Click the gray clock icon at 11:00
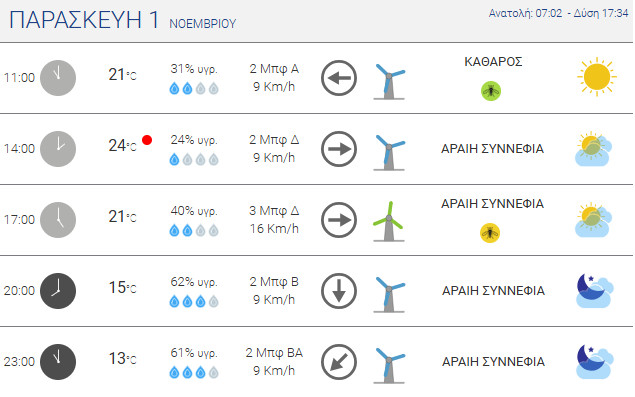This screenshot has width=635, height=397. [x=58, y=78]
